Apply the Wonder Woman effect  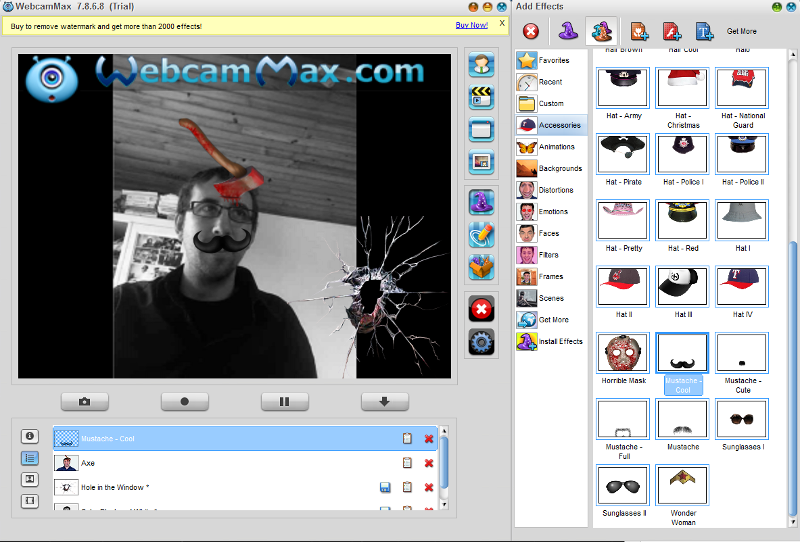tap(682, 485)
